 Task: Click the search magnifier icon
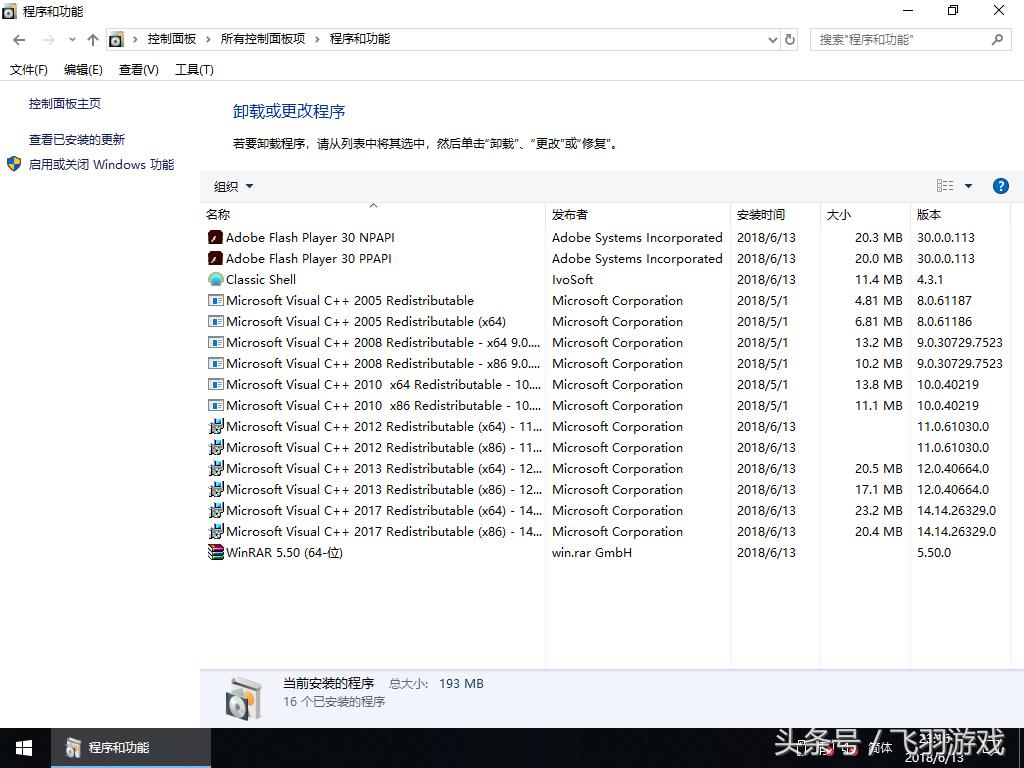point(997,40)
